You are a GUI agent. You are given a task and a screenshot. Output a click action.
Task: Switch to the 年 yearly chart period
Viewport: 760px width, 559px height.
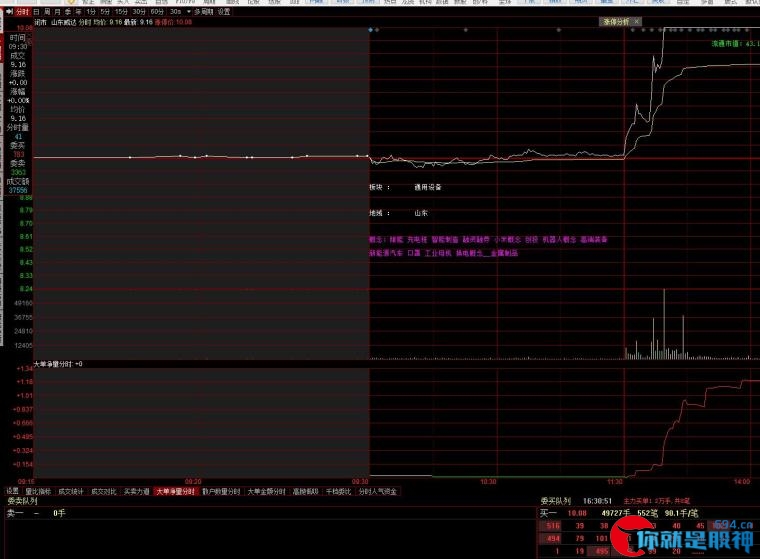click(78, 12)
